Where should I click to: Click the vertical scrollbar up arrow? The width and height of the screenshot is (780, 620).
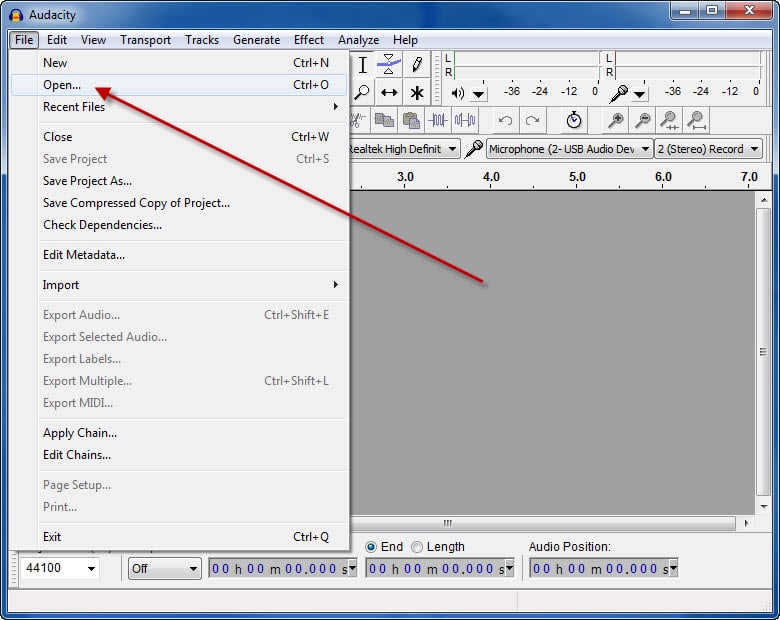[764, 200]
